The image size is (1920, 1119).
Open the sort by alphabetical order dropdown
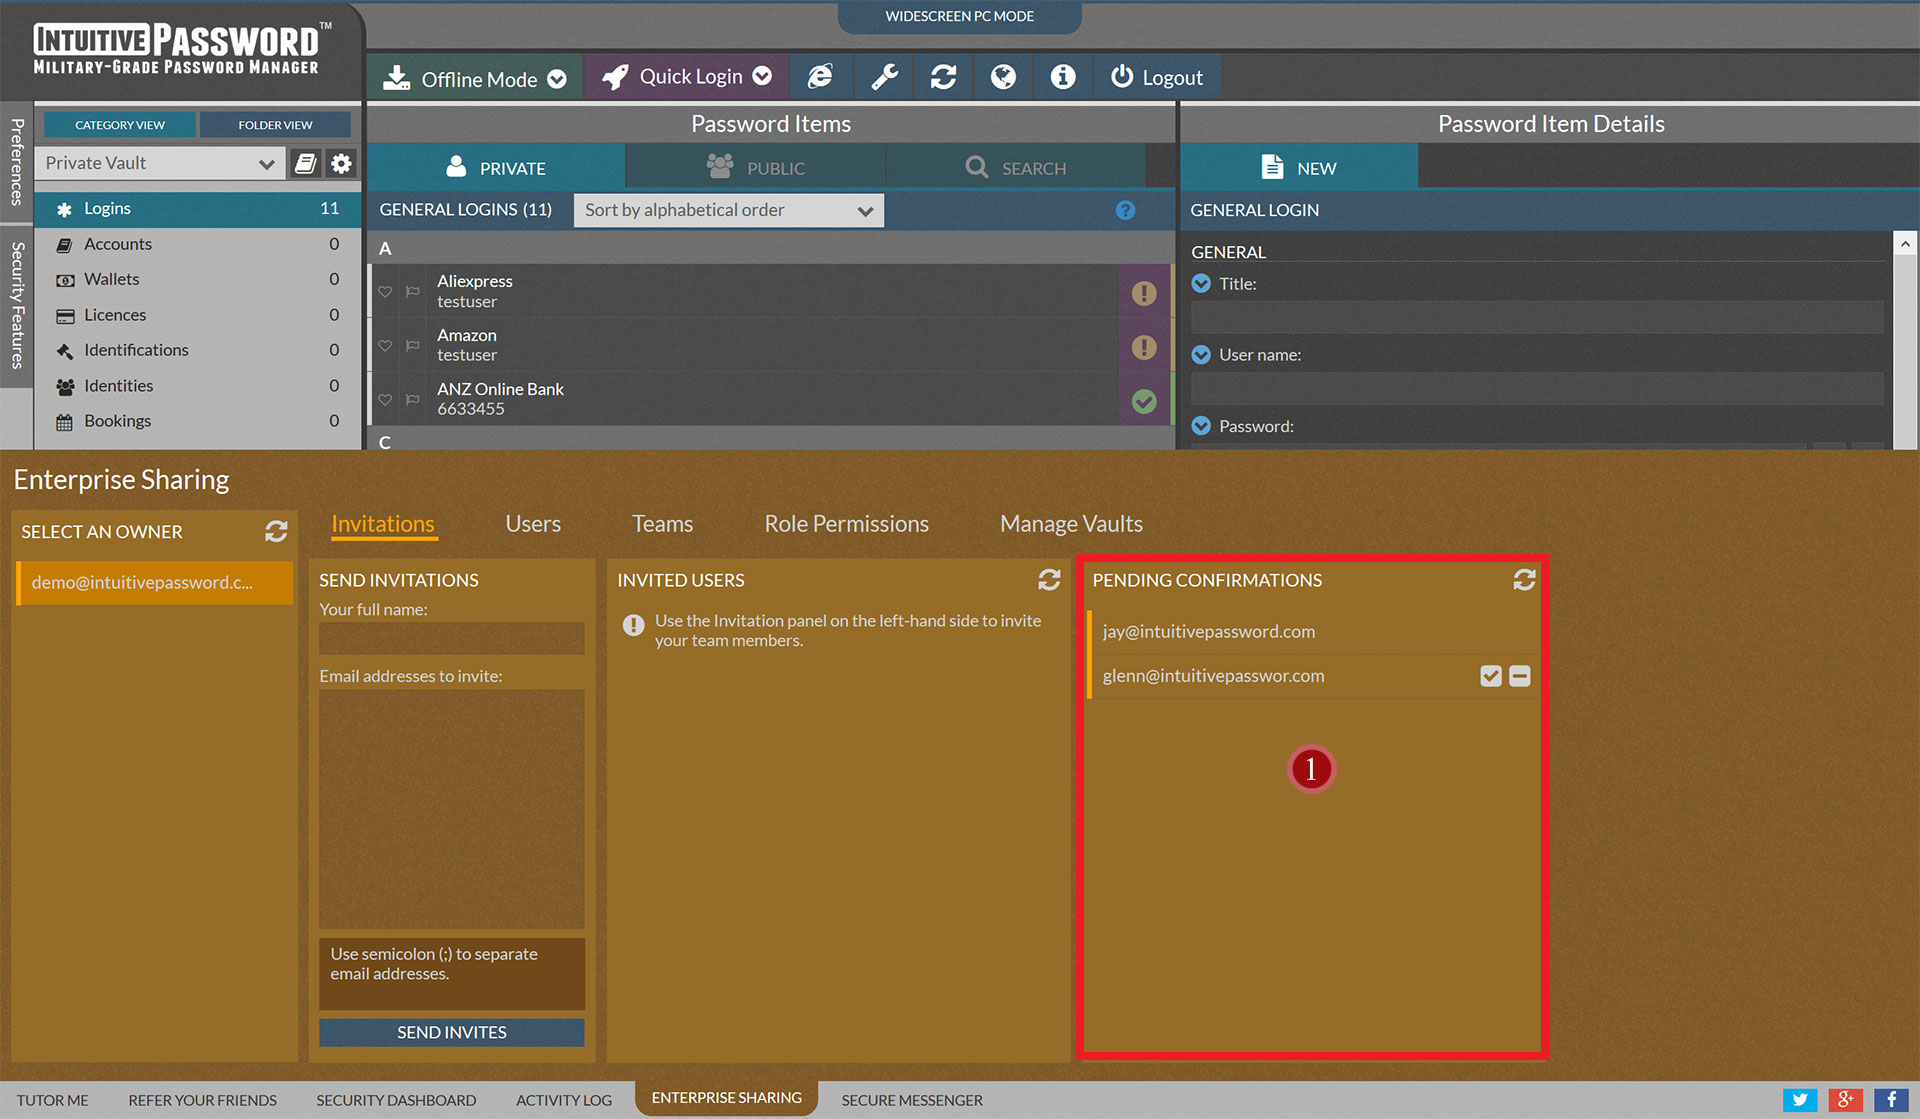728,210
